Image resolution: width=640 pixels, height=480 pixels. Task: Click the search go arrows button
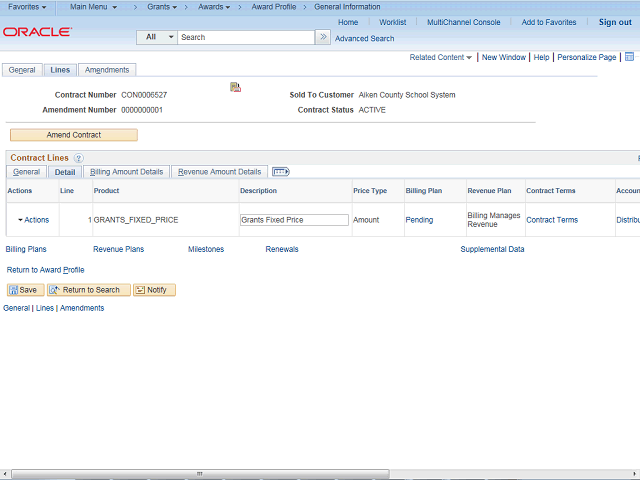[323, 37]
